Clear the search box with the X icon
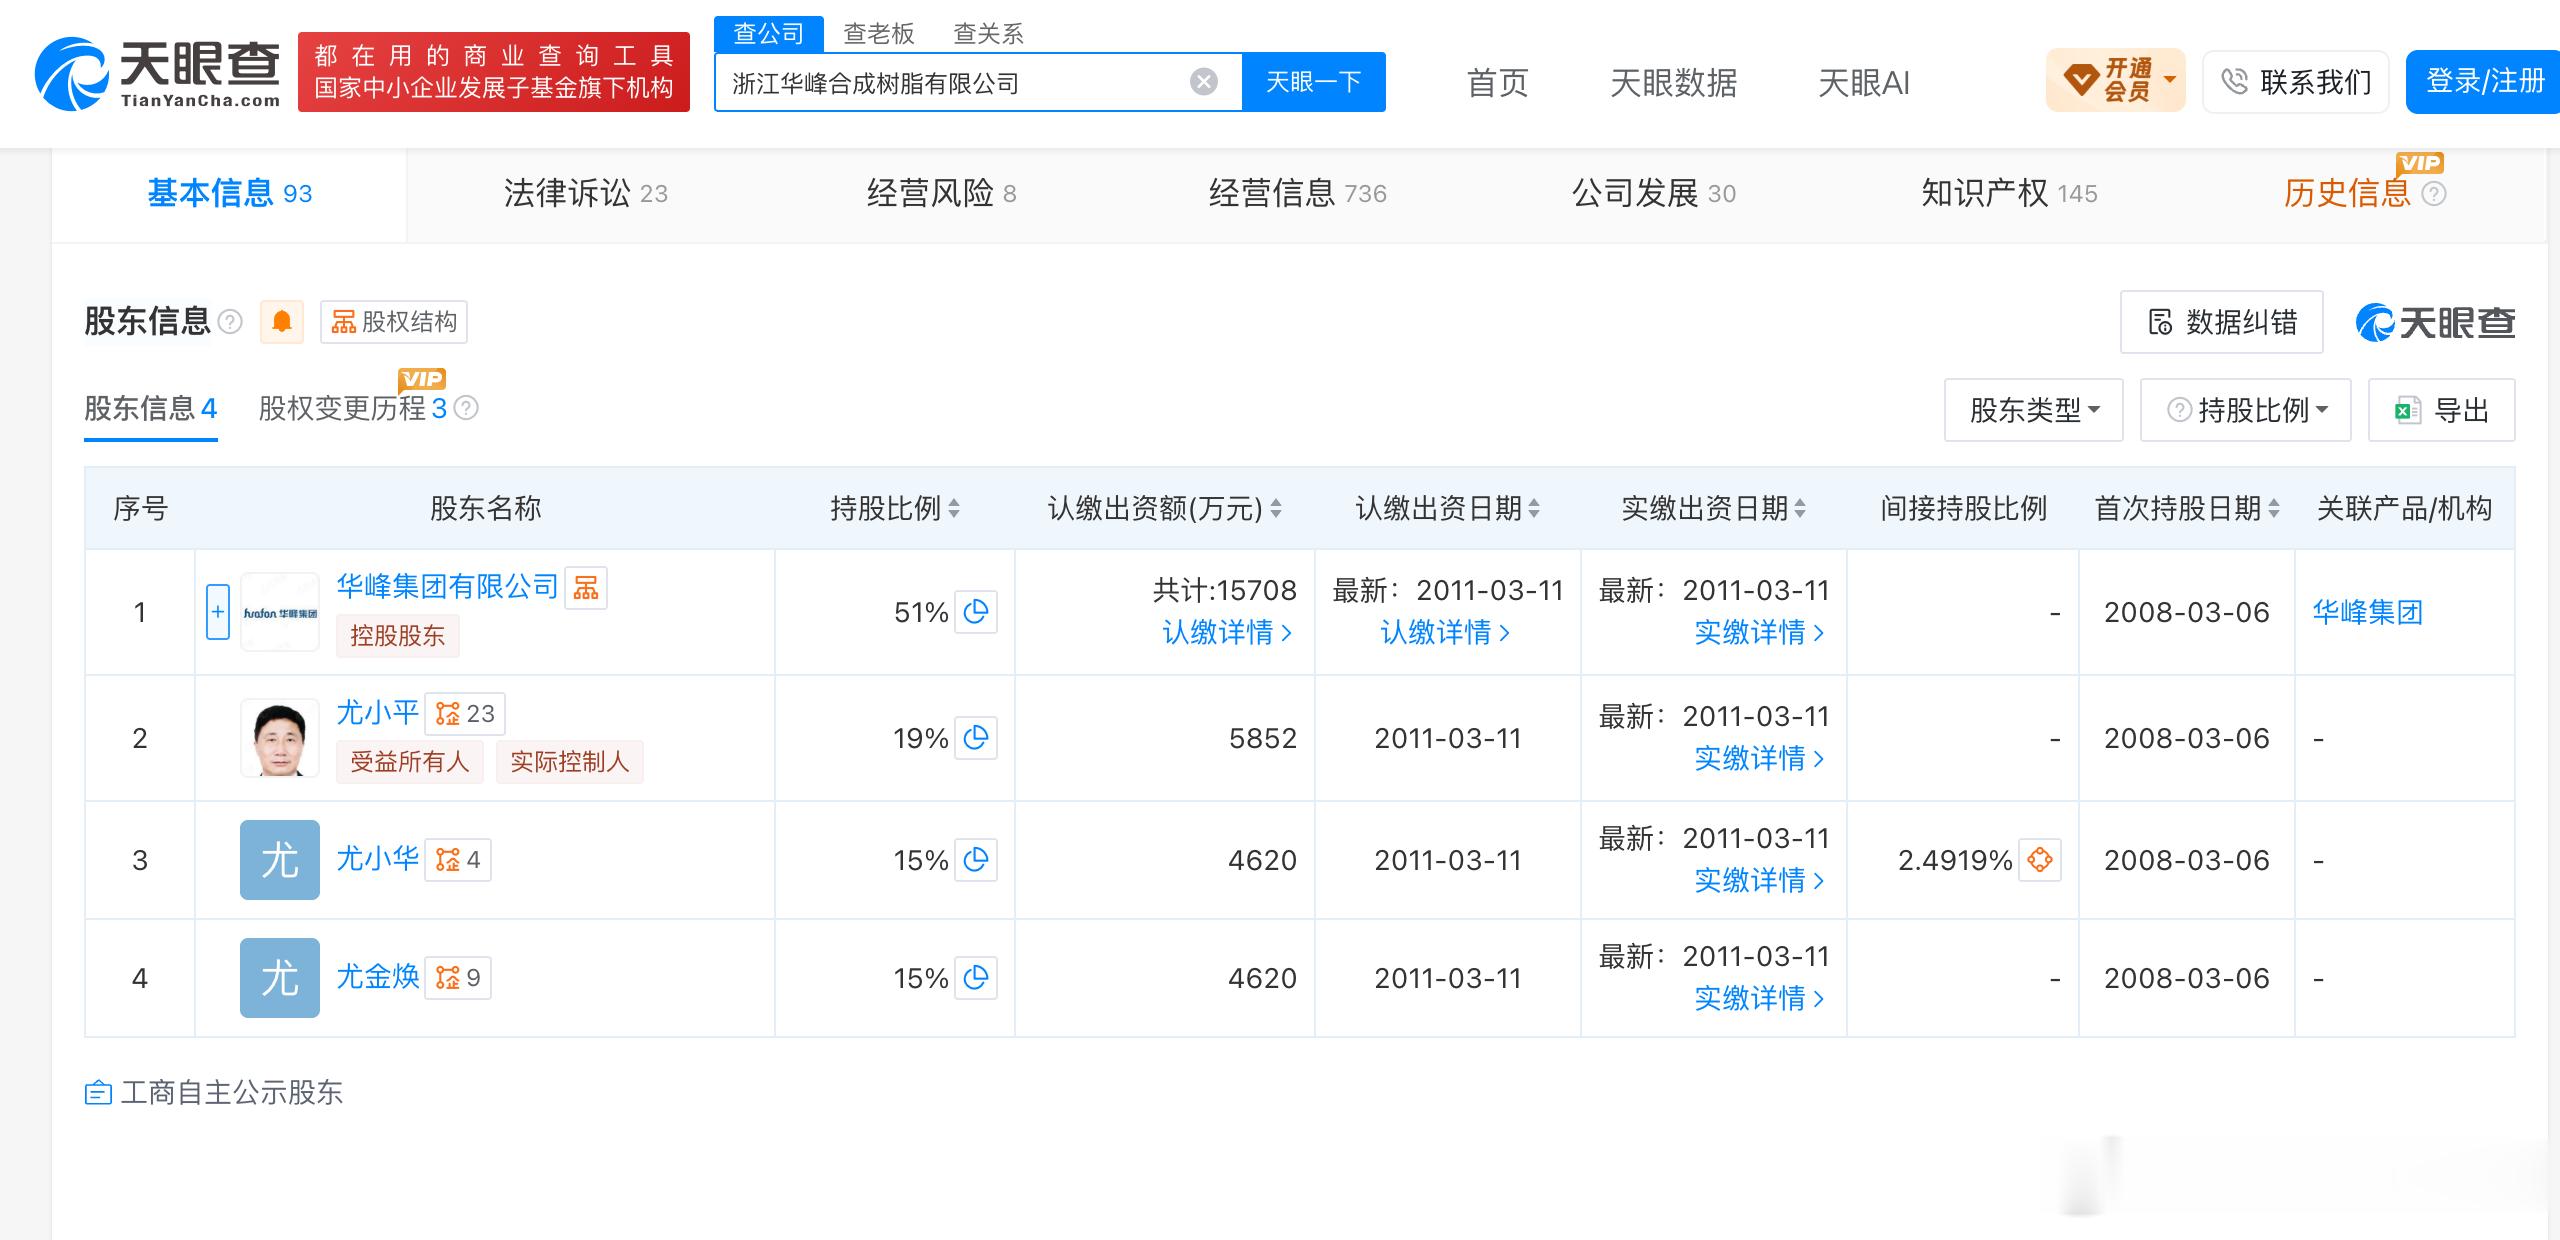Viewport: 2560px width, 1240px height. click(x=1204, y=82)
